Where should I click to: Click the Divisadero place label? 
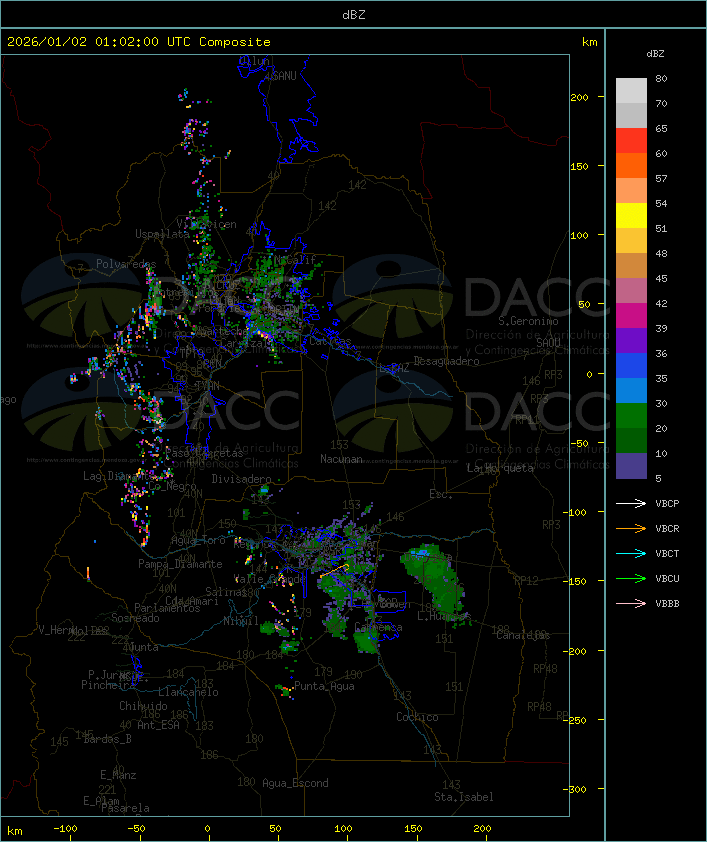point(242,478)
